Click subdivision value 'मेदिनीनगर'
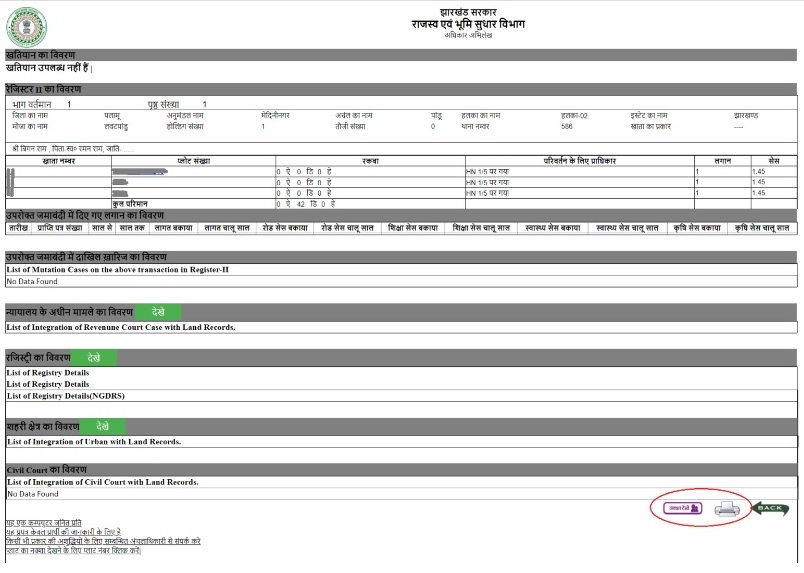Screen dimensions: 804x573 pyautogui.click(x=275, y=115)
